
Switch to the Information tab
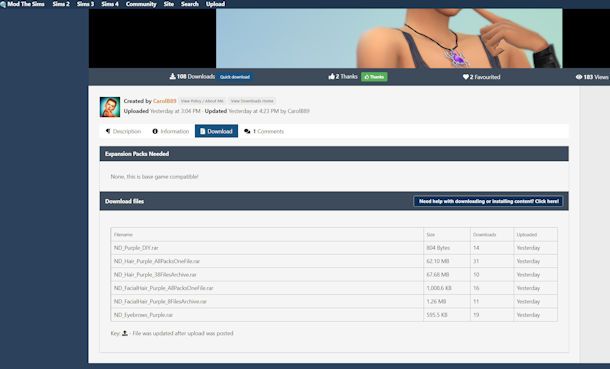170,131
